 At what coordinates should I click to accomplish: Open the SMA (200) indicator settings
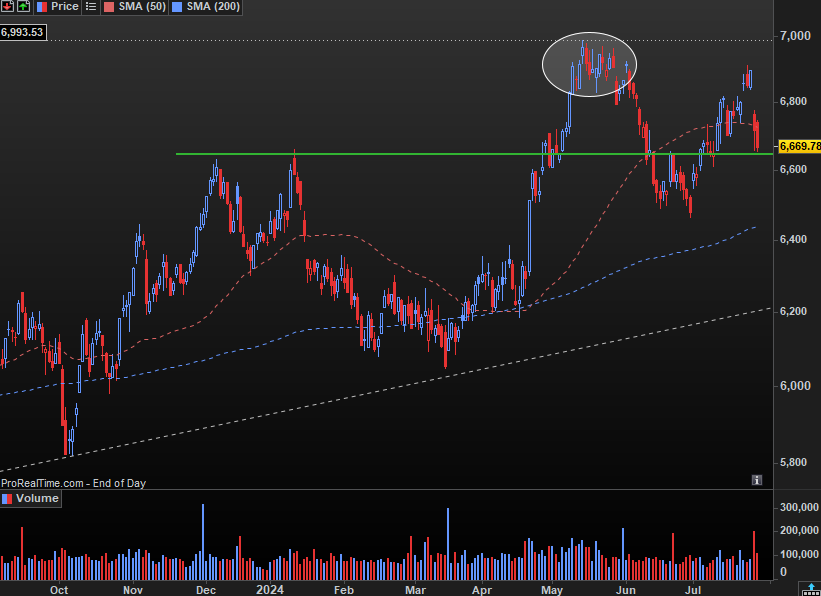point(213,6)
